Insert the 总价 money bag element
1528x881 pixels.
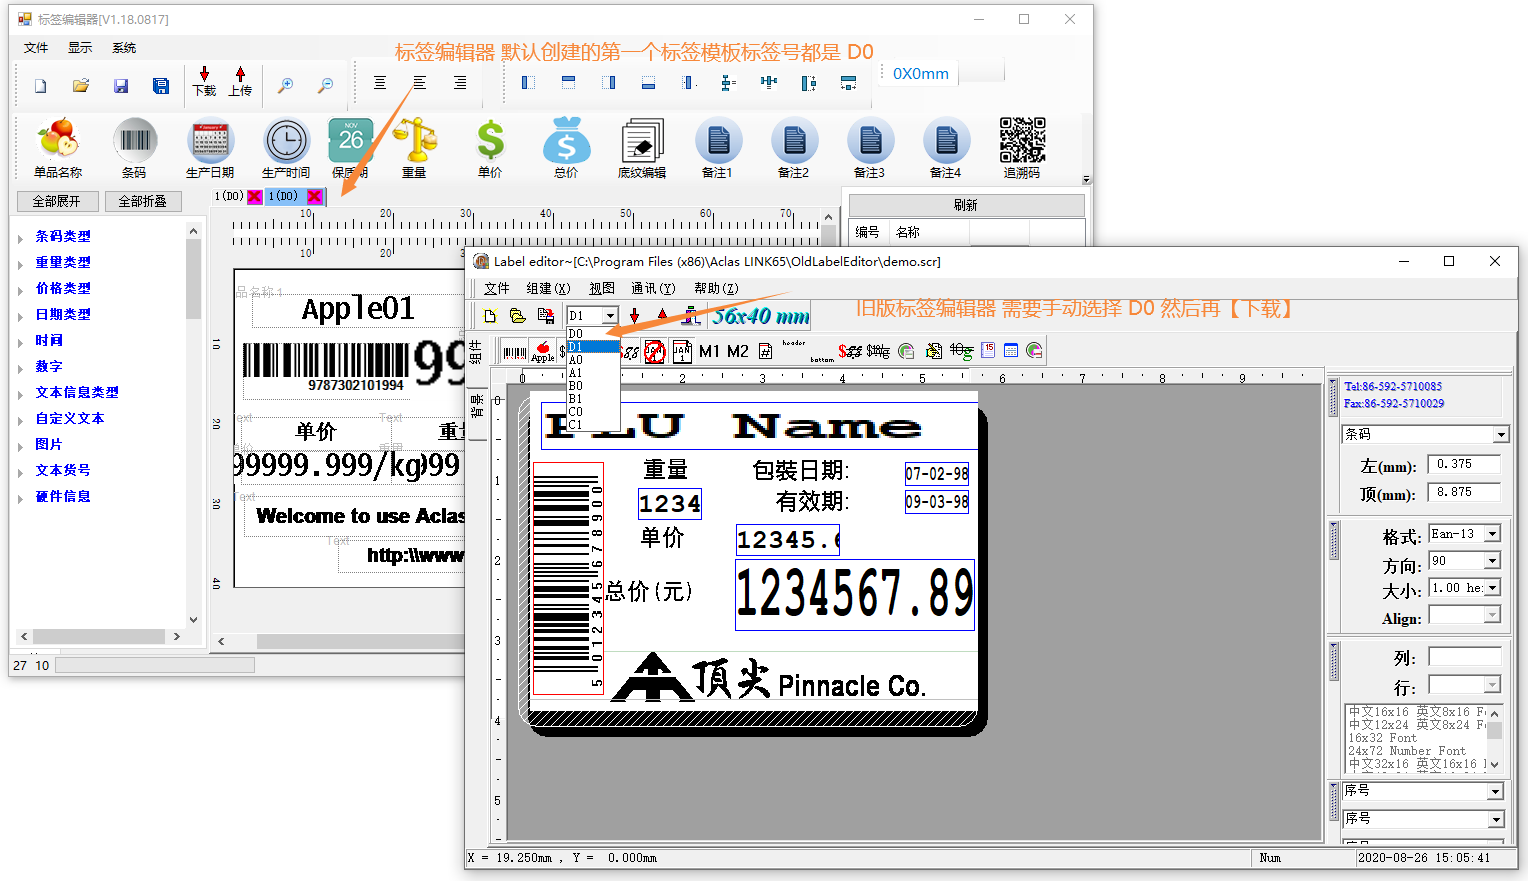(x=566, y=143)
